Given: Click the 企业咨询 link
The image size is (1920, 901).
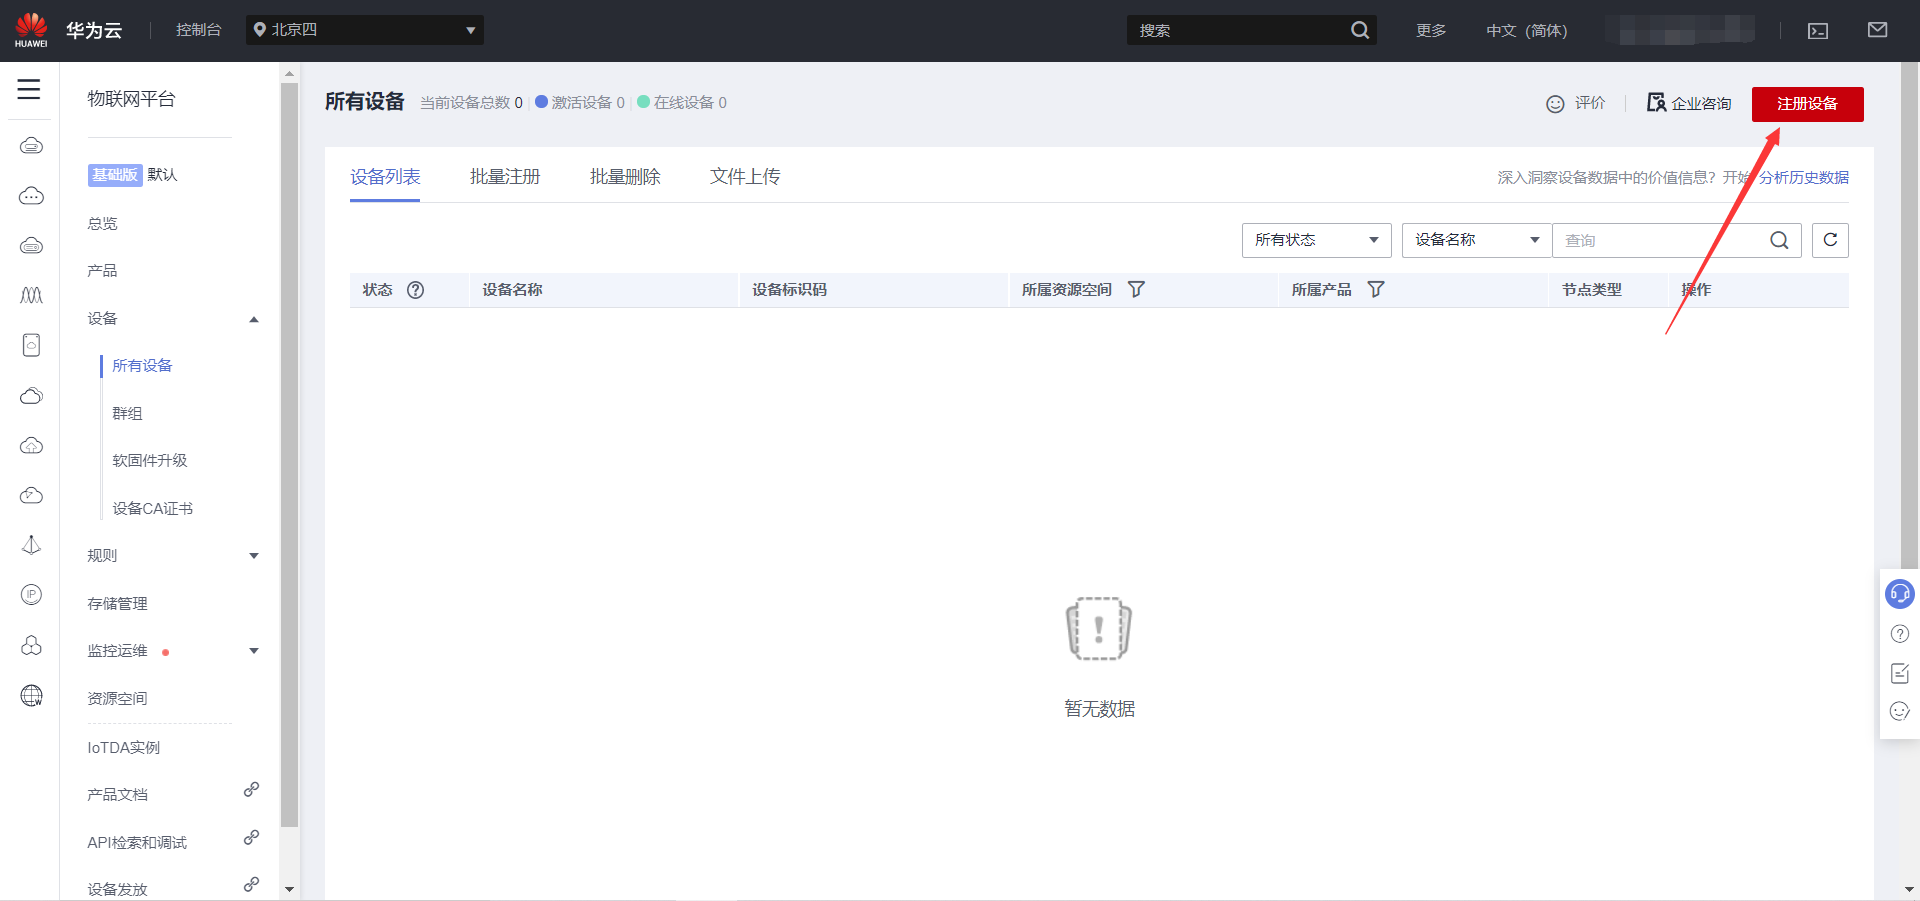Looking at the screenshot, I should (1689, 103).
